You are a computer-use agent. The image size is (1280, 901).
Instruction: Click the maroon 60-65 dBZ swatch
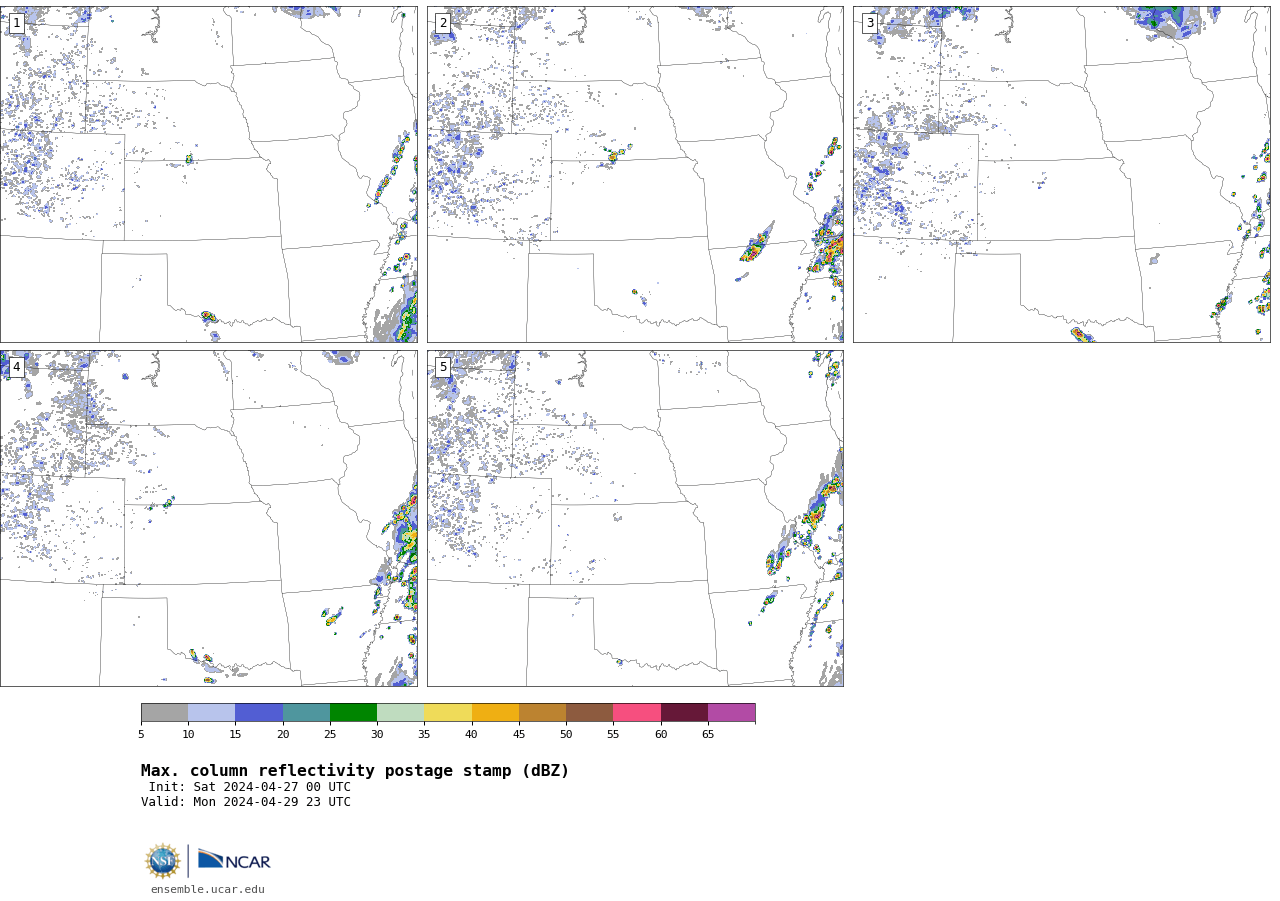tap(684, 712)
